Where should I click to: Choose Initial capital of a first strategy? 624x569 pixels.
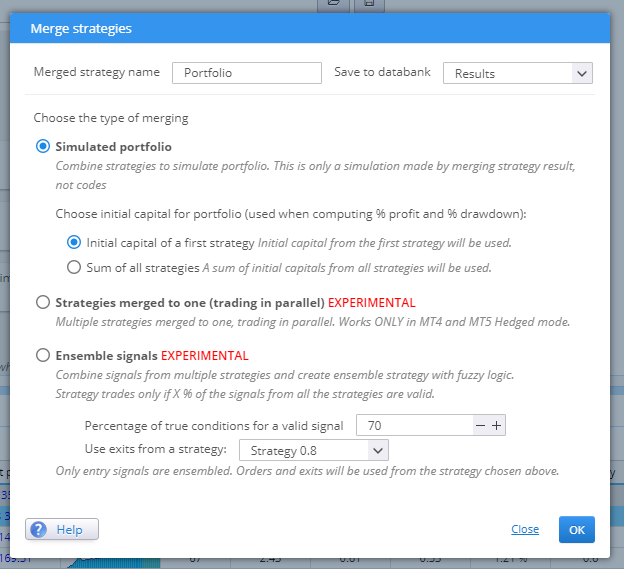74,242
